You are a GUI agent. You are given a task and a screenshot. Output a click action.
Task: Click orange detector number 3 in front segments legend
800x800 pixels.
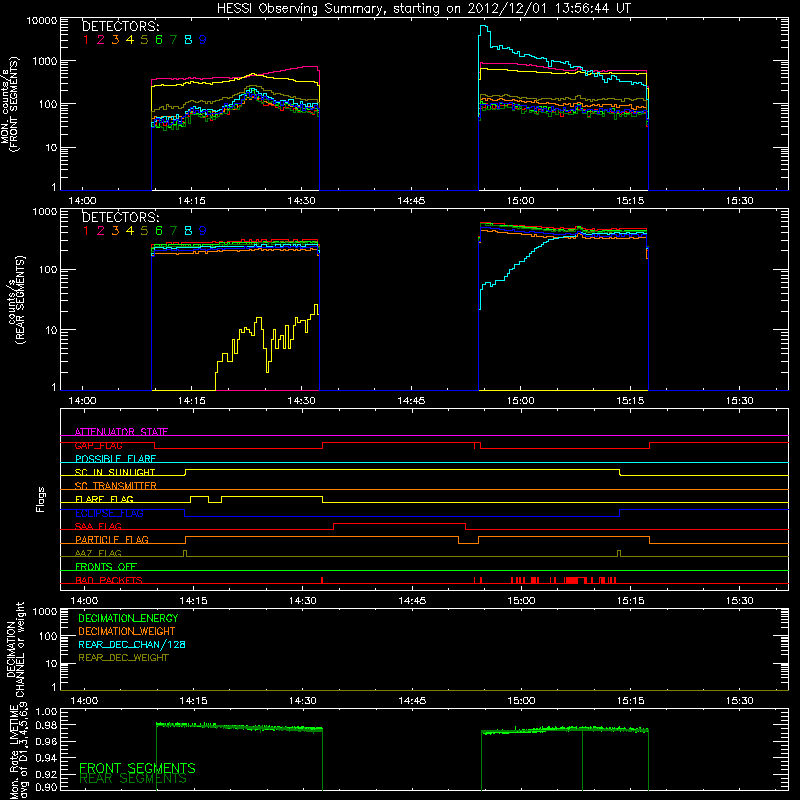pos(115,40)
